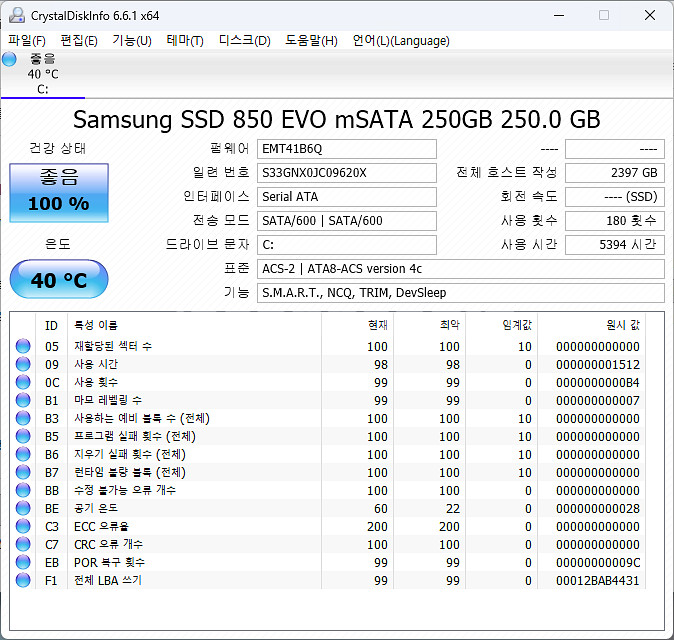Select the 전체 LBA 쓰기 row
Screen dimensions: 674x640
point(328,580)
